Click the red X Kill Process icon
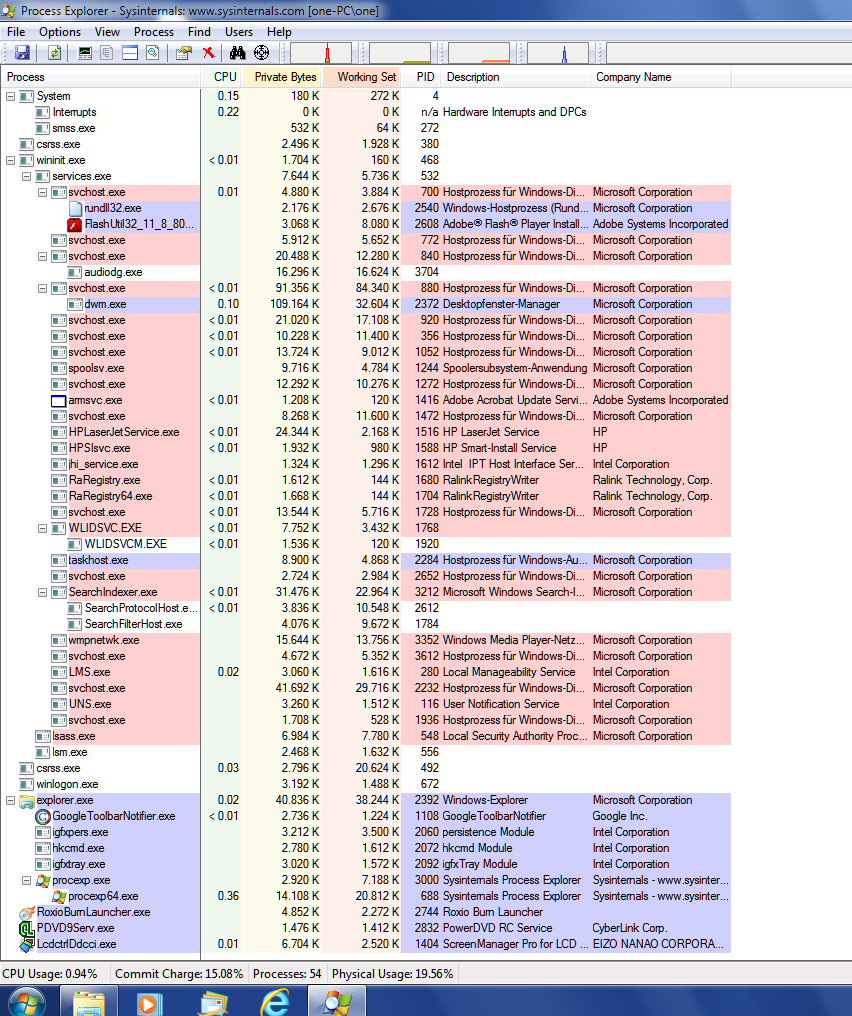Viewport: 852px width, 1016px height. point(209,53)
